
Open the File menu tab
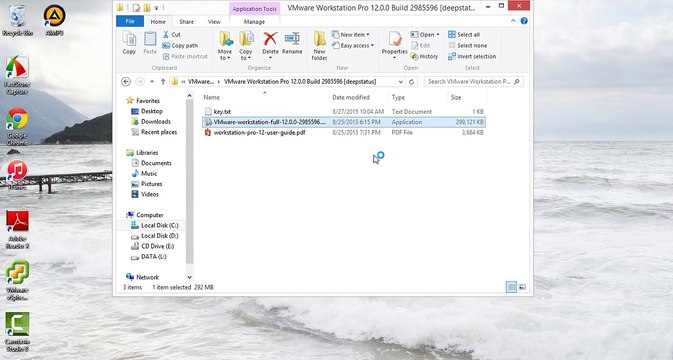click(x=130, y=21)
